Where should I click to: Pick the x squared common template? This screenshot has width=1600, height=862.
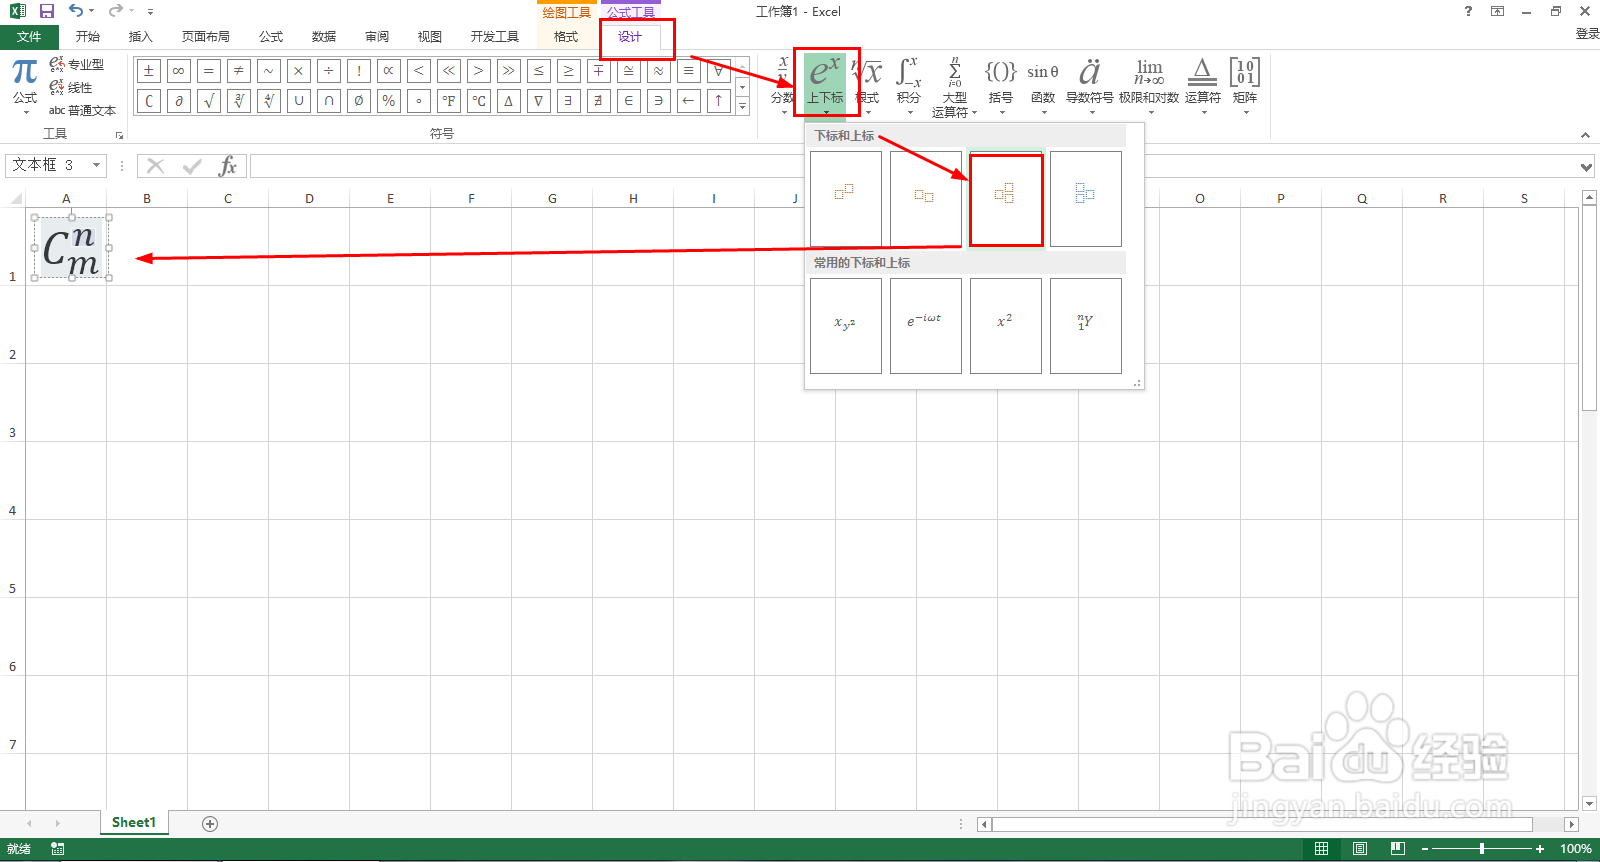(1006, 326)
